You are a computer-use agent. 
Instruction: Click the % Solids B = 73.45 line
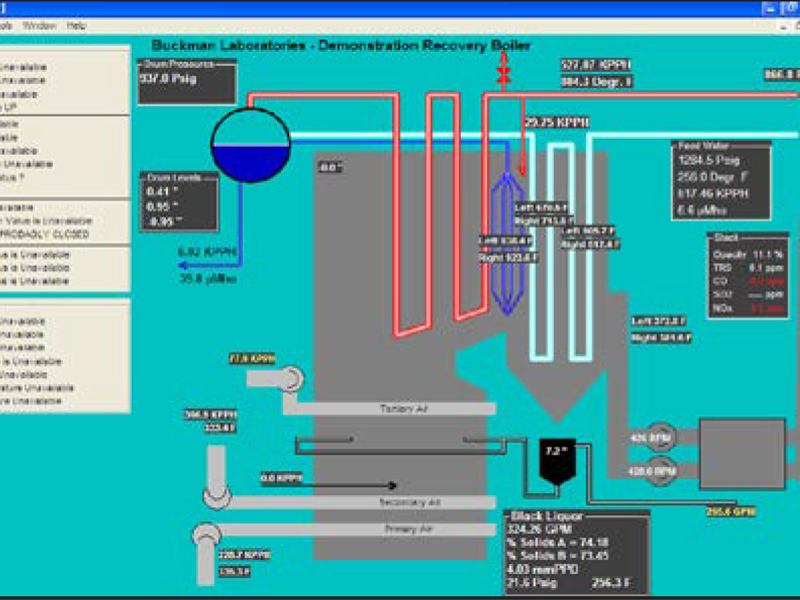pos(558,556)
